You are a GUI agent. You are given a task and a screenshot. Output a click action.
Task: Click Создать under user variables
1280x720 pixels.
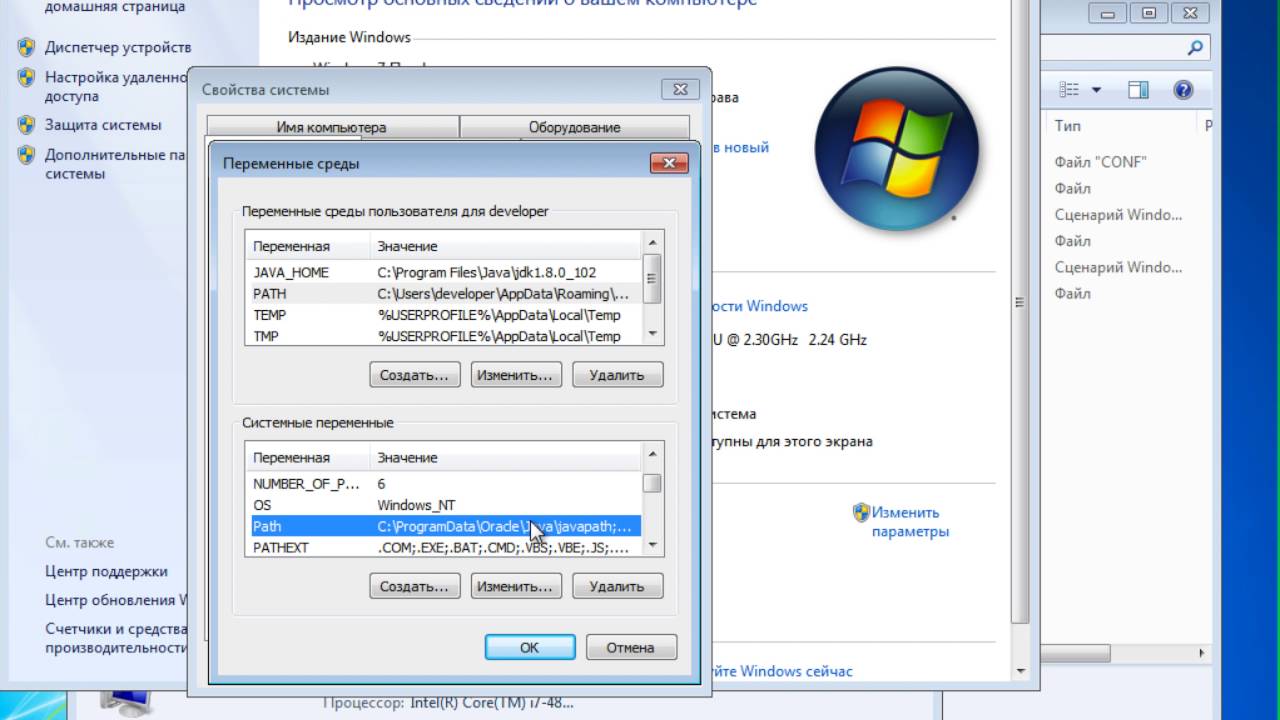coord(415,375)
